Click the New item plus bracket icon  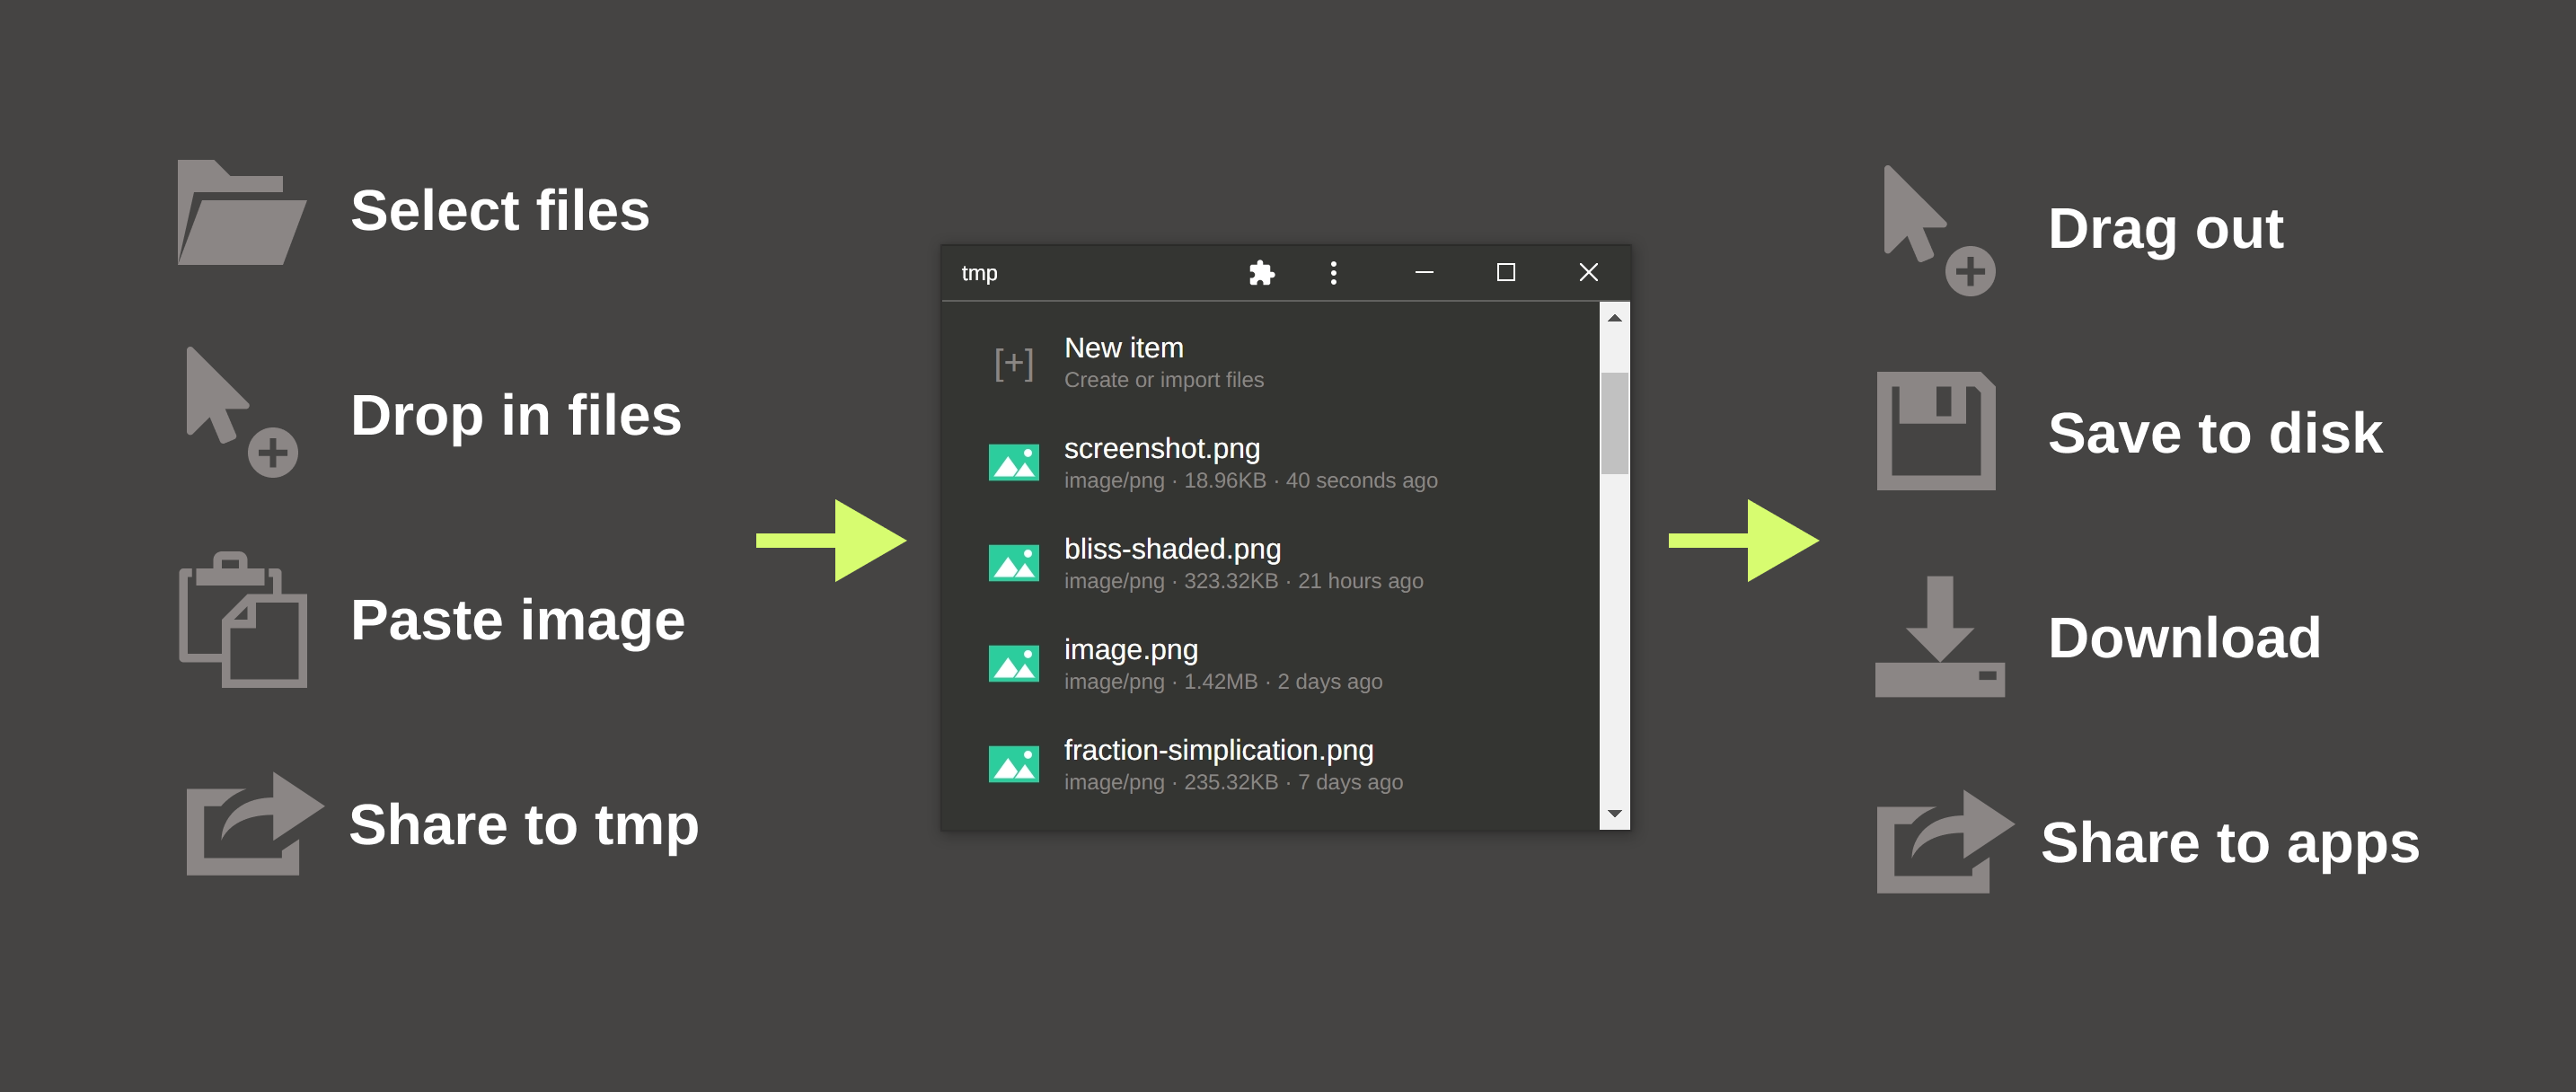click(x=1013, y=363)
